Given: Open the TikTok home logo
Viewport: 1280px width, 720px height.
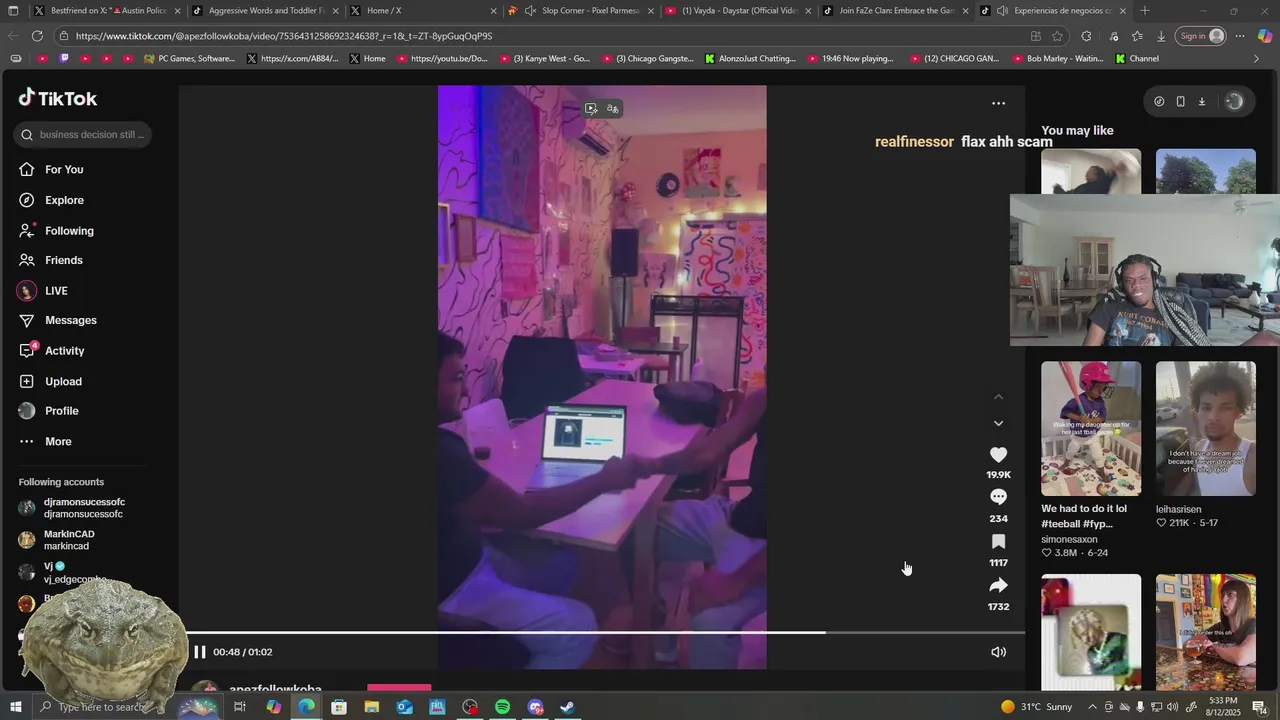Looking at the screenshot, I should 58,98.
